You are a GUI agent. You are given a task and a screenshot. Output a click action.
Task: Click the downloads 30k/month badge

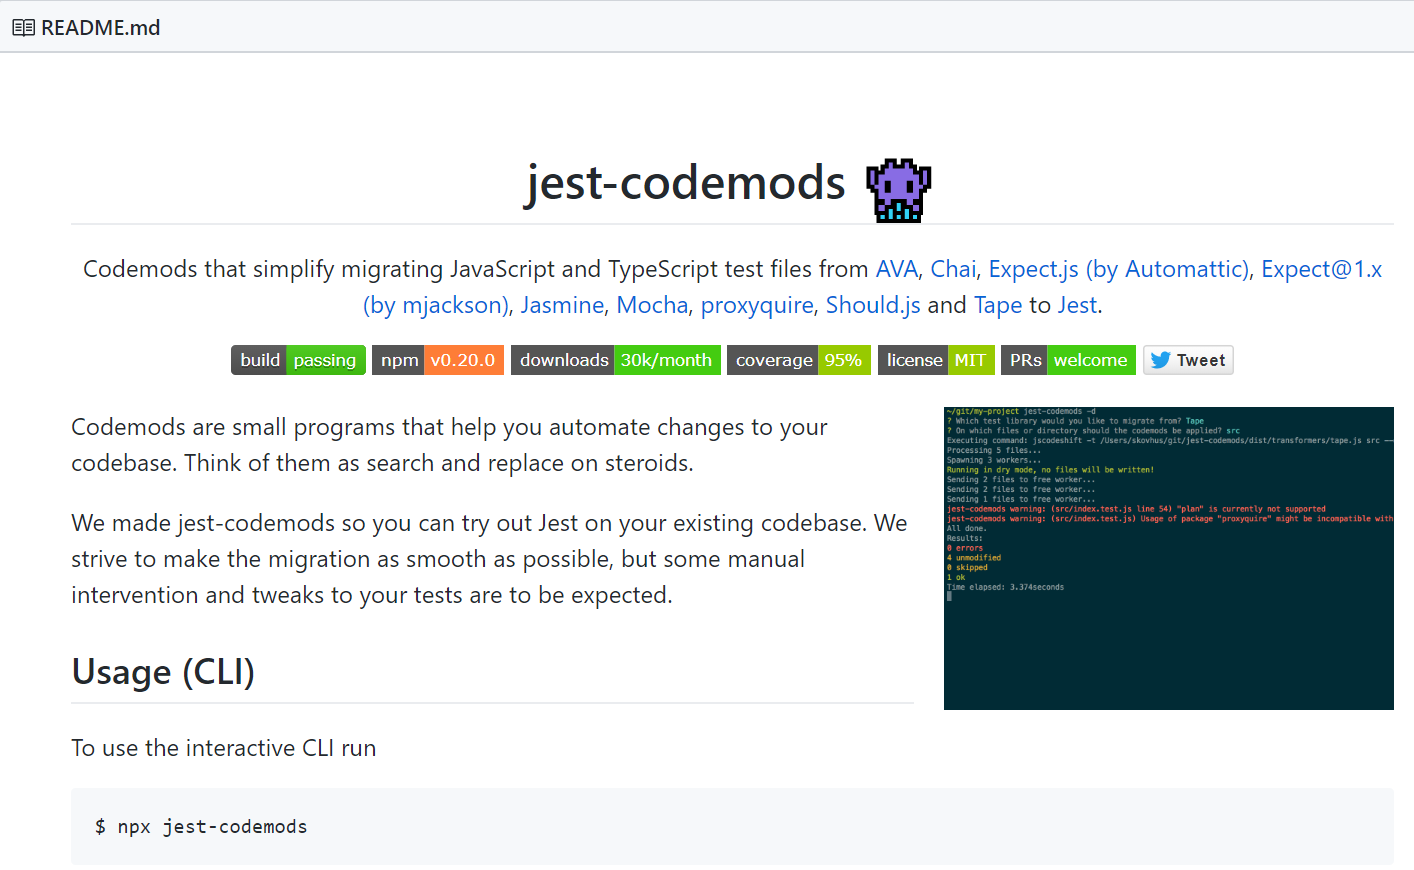(616, 360)
